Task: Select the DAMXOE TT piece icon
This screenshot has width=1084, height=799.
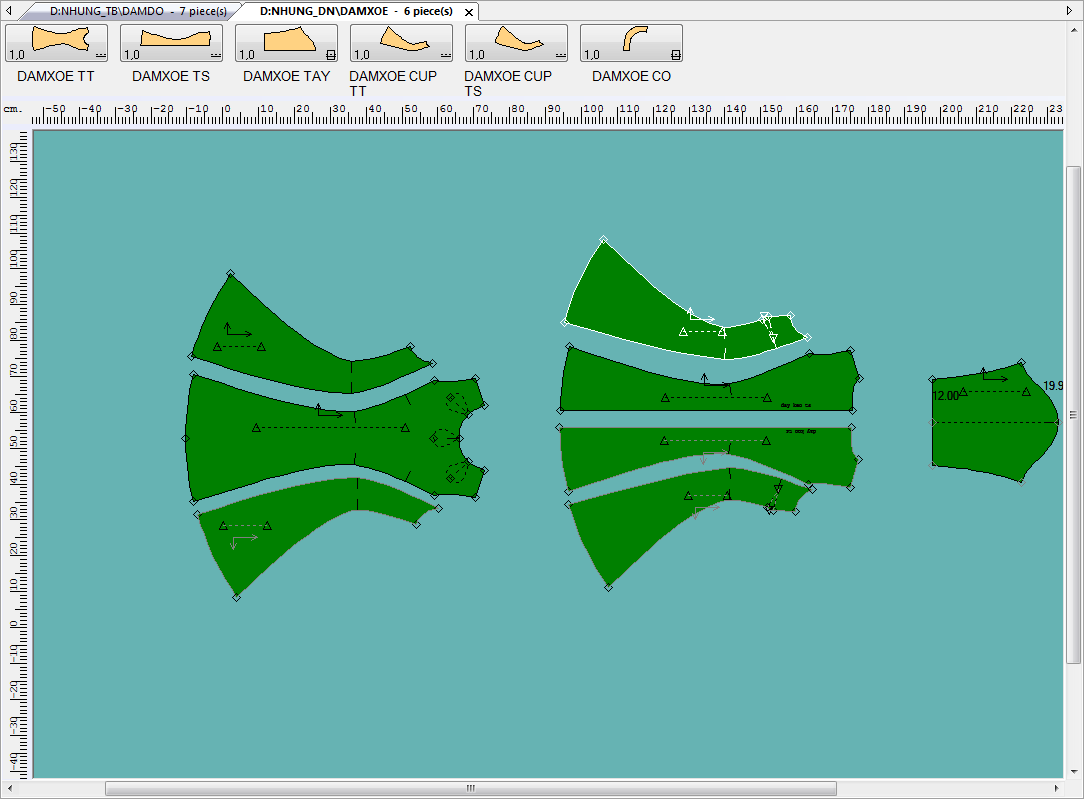Action: click(x=56, y=43)
